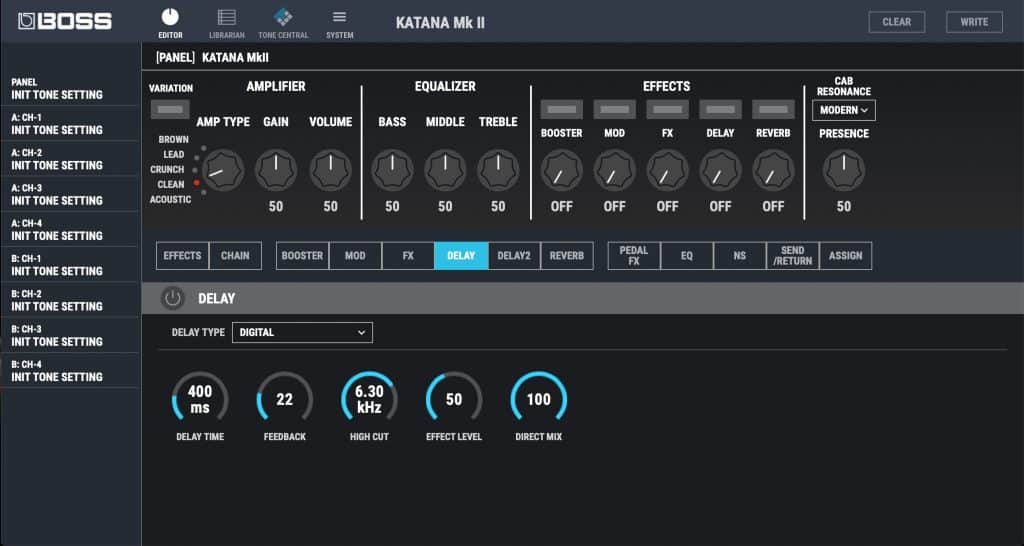Viewport: 1024px width, 546px height.
Task: Switch to the SEND/RETURN tab
Action: pos(793,256)
